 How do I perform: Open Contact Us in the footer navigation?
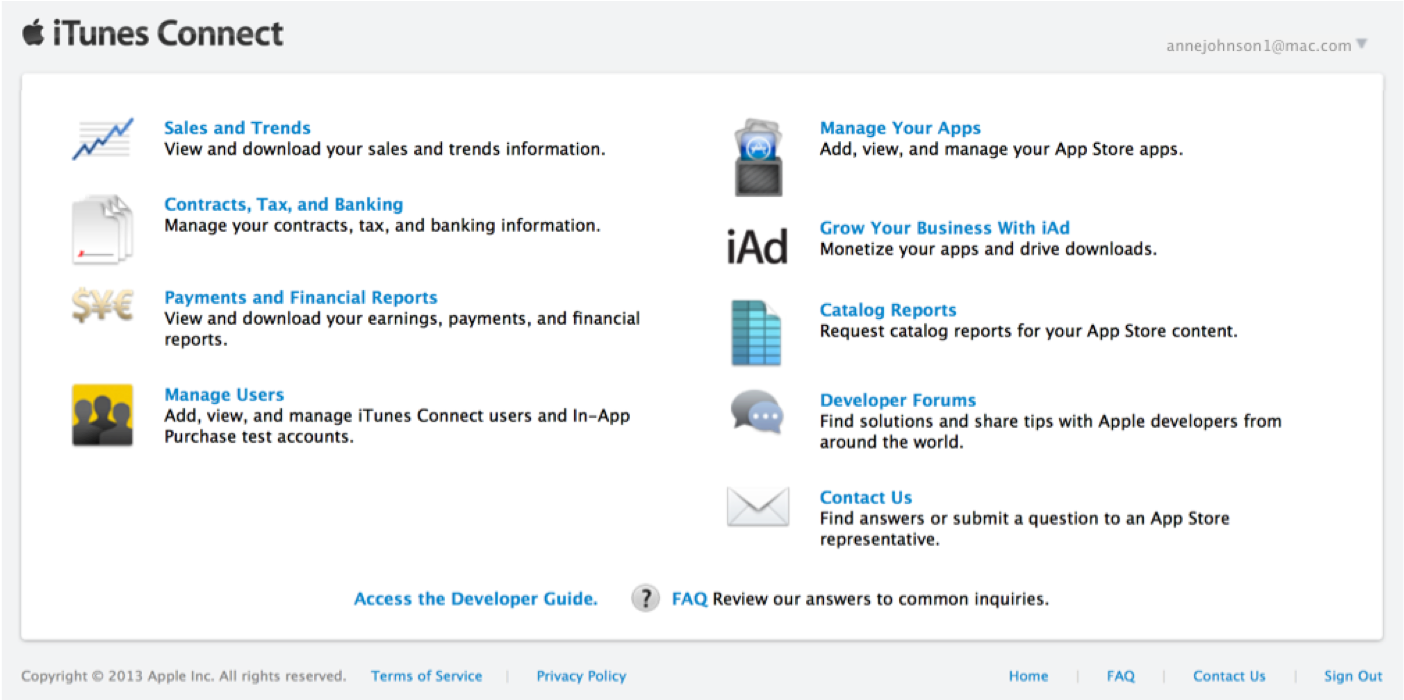[x=1229, y=676]
